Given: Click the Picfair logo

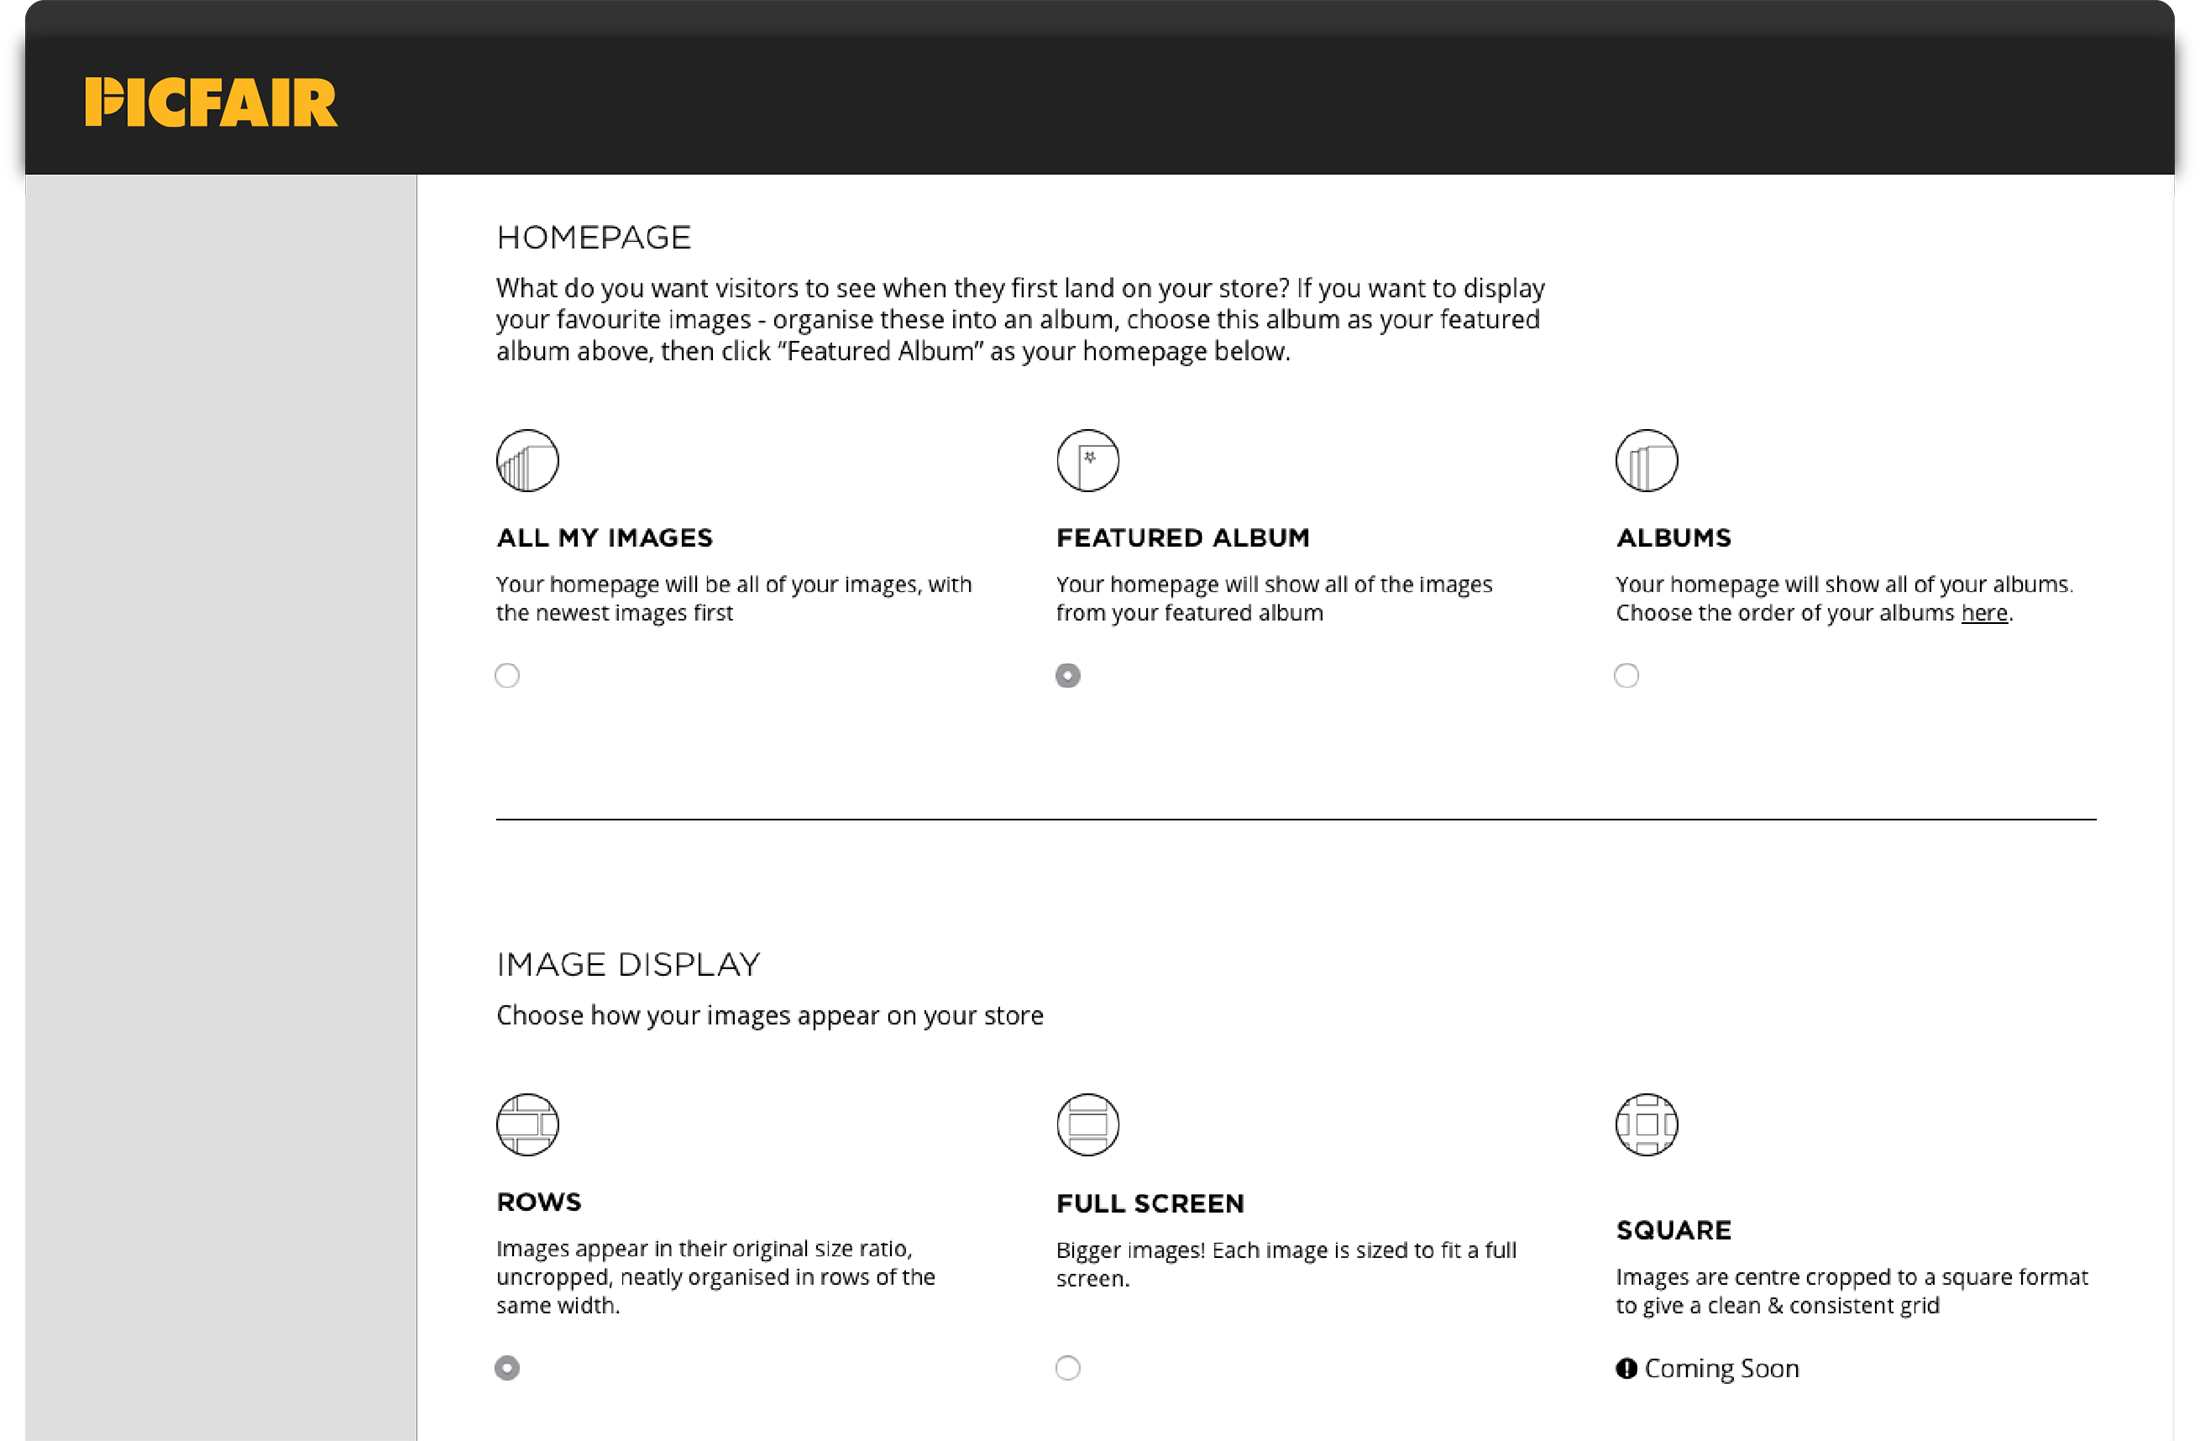Looking at the screenshot, I should pyautogui.click(x=211, y=103).
